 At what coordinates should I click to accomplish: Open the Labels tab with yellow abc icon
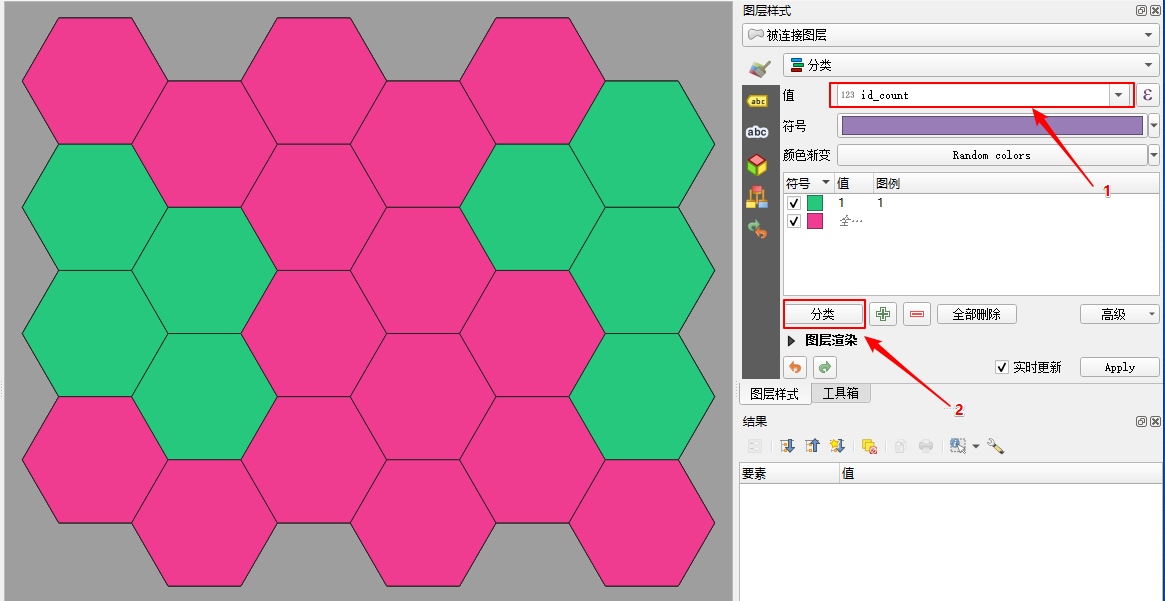click(758, 101)
